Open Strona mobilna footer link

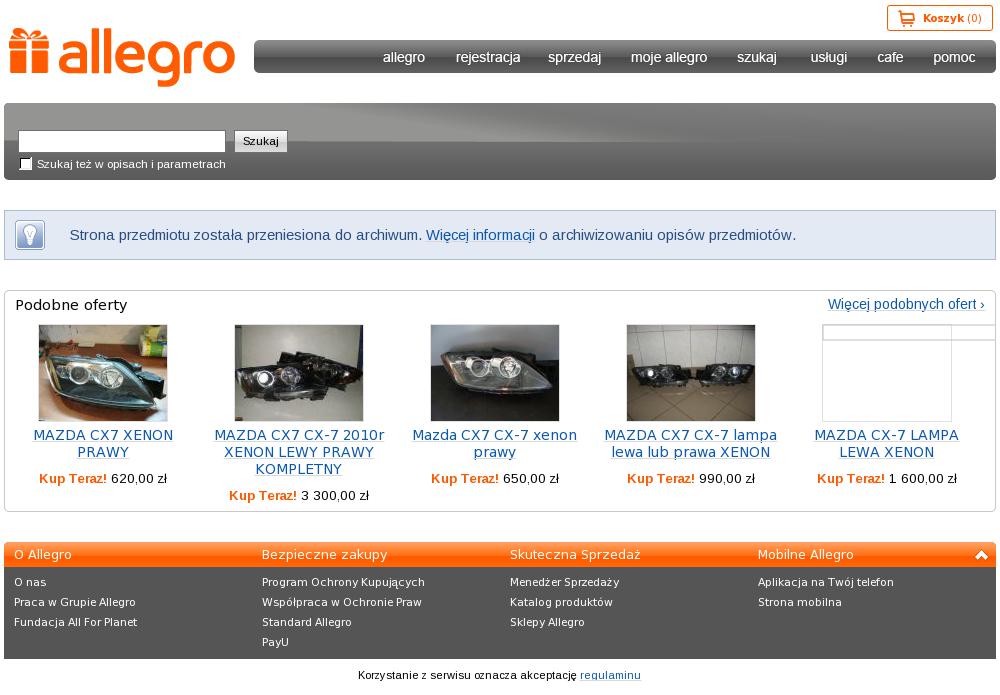coord(800,602)
